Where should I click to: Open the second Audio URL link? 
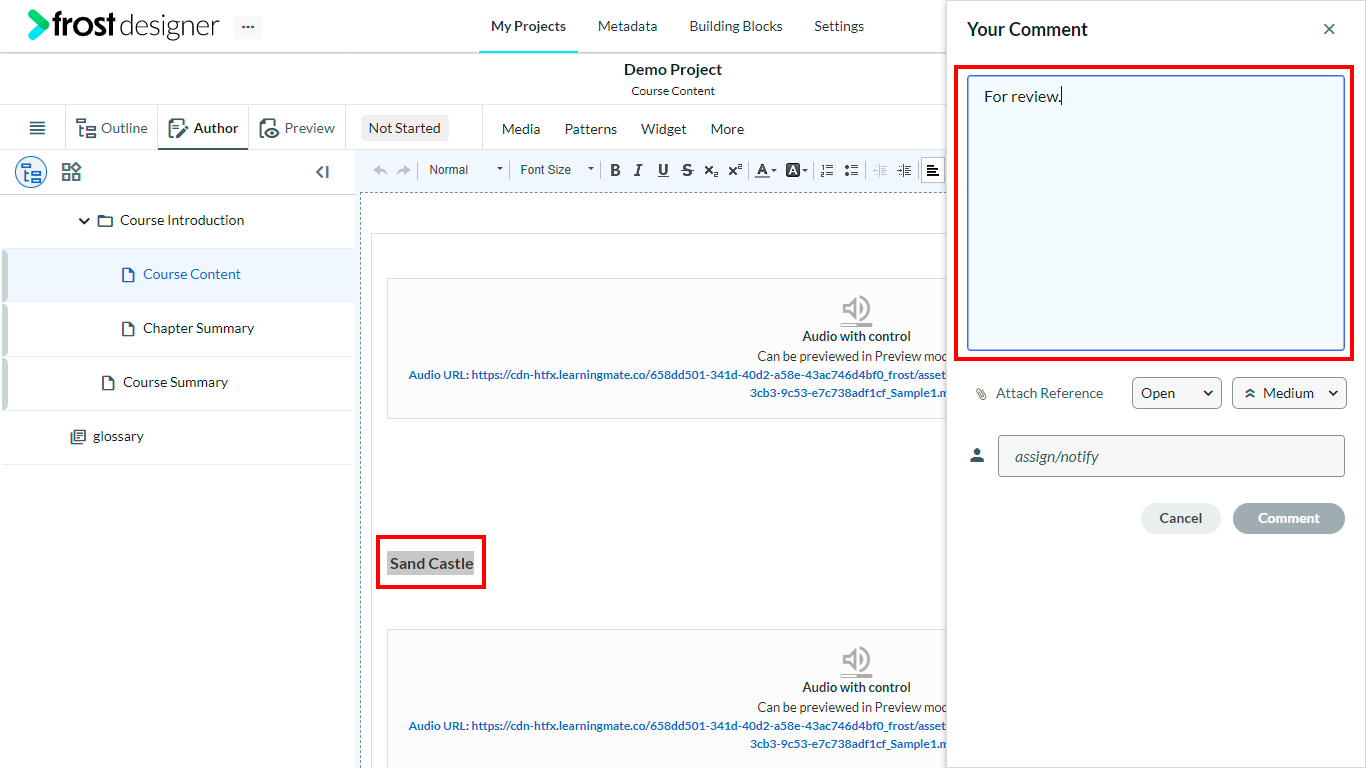677,735
